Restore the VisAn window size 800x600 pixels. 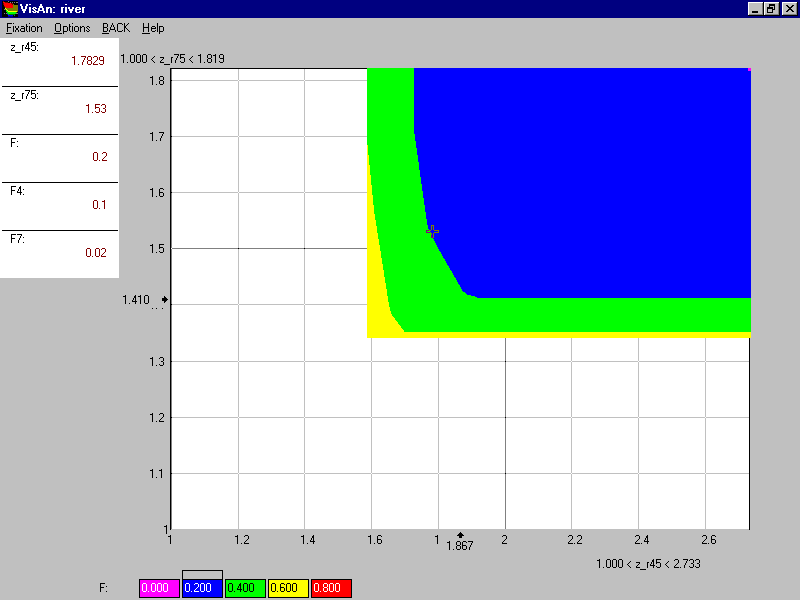click(x=772, y=9)
